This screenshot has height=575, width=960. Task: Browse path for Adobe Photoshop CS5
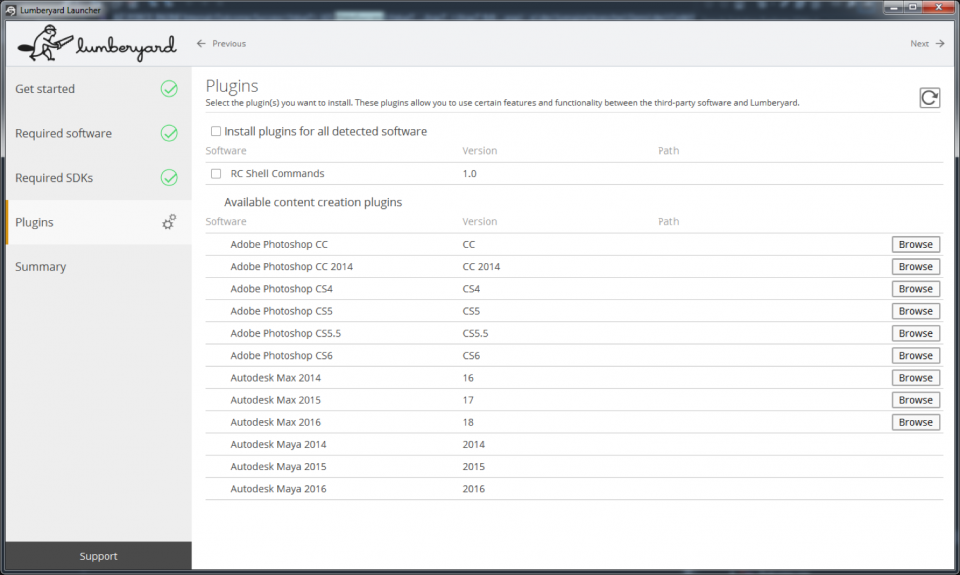[915, 311]
